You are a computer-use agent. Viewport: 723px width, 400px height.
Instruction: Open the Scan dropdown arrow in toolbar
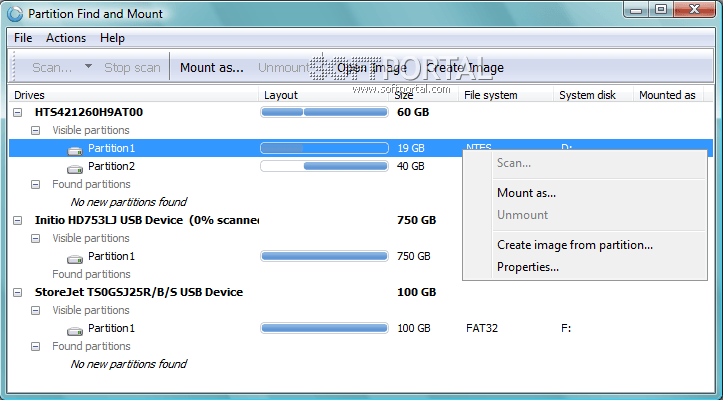point(88,67)
